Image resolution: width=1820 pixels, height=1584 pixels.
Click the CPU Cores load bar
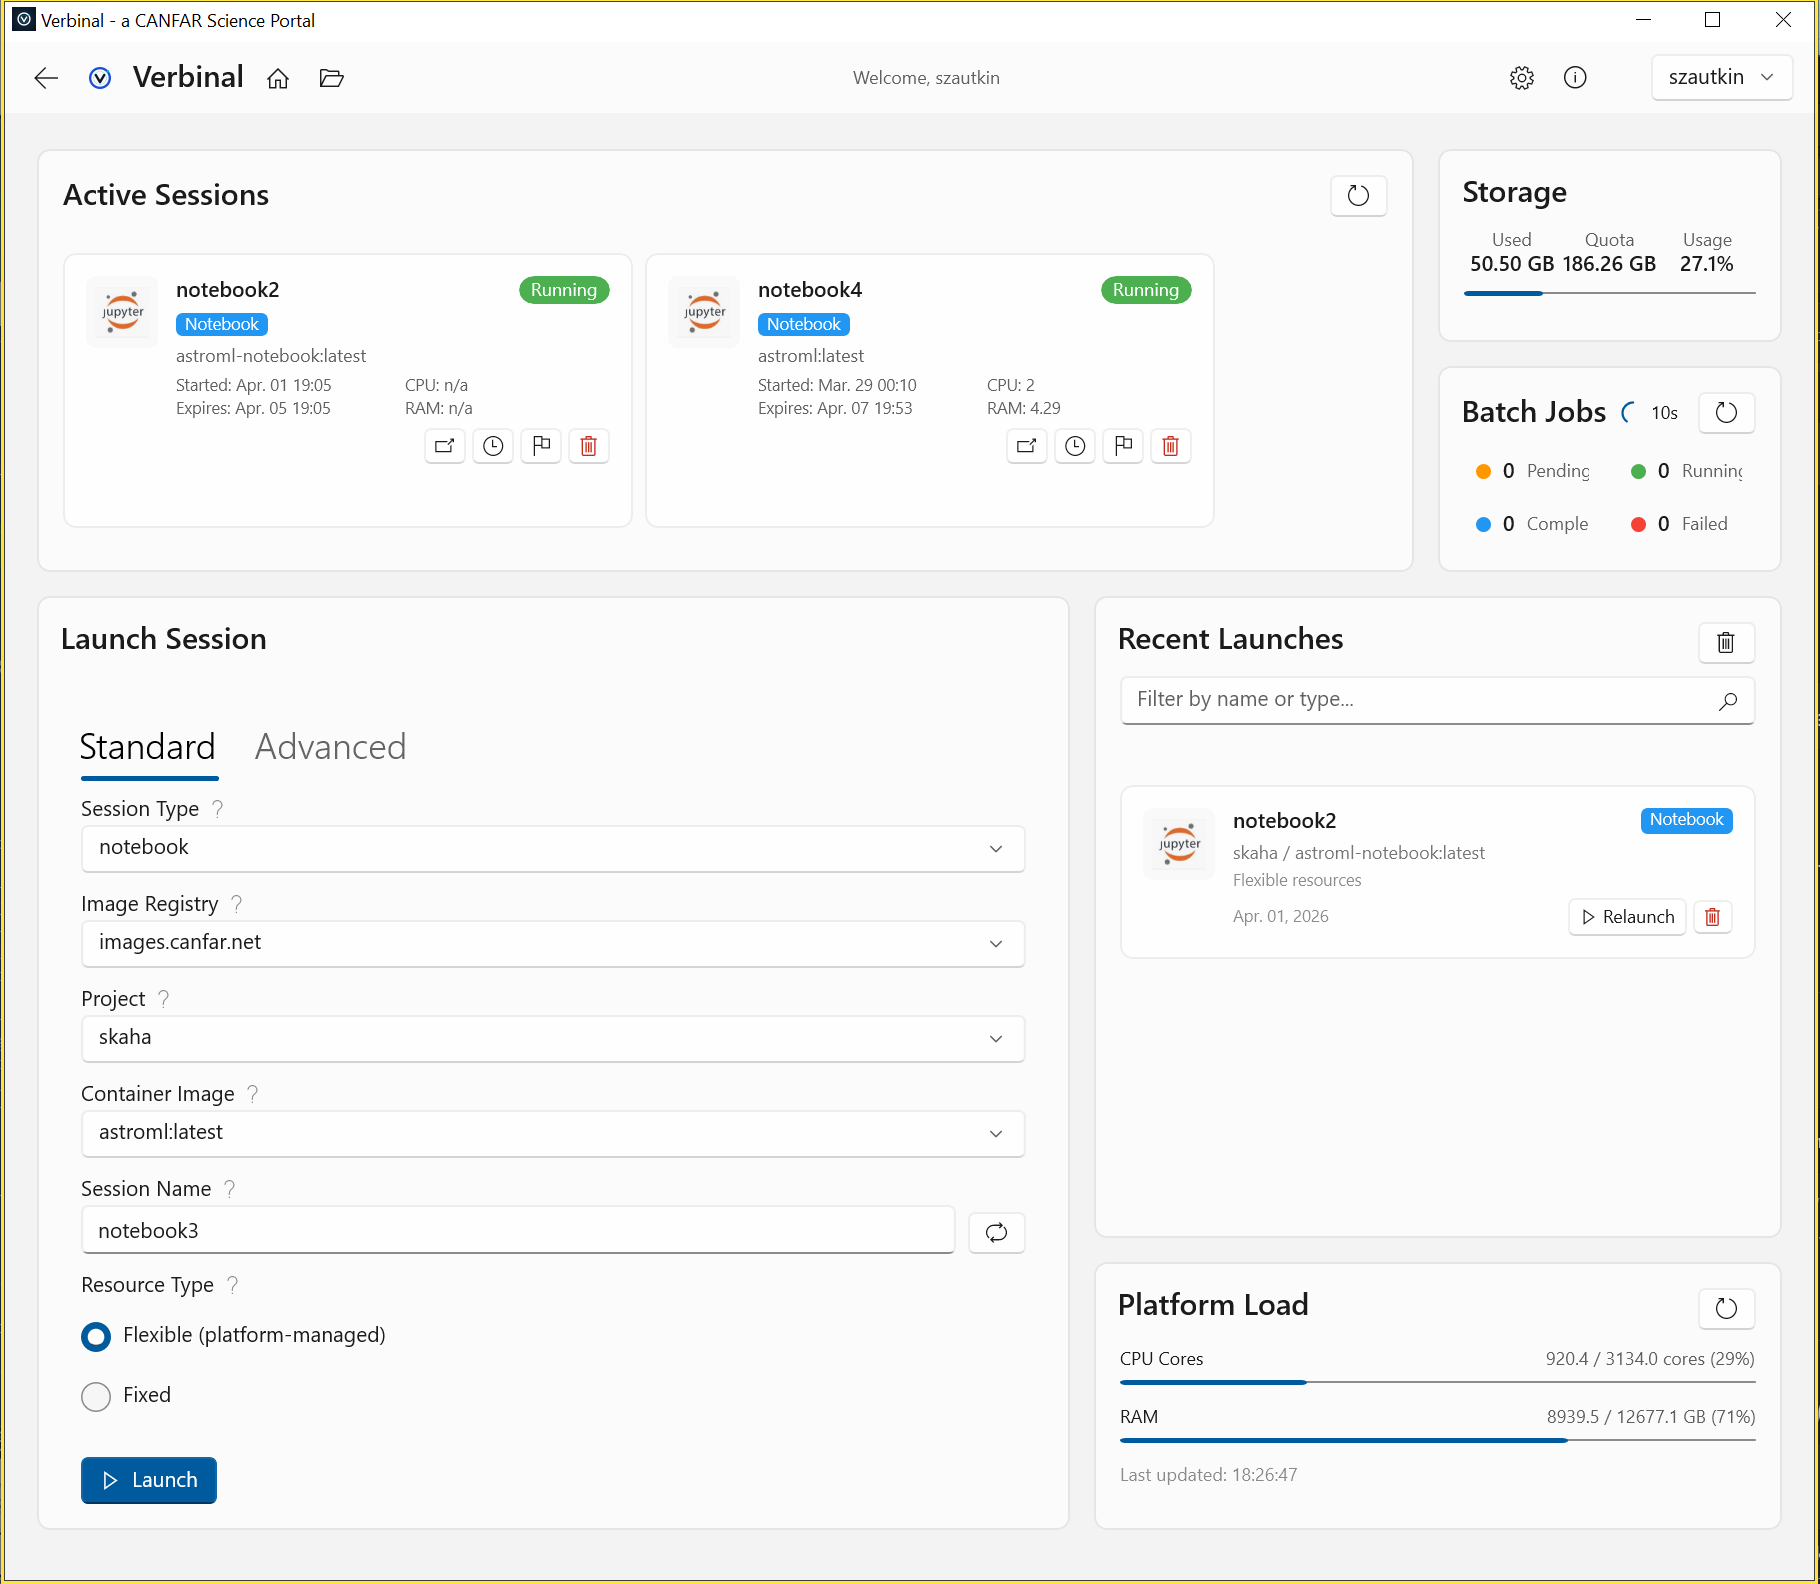coord(1438,1382)
